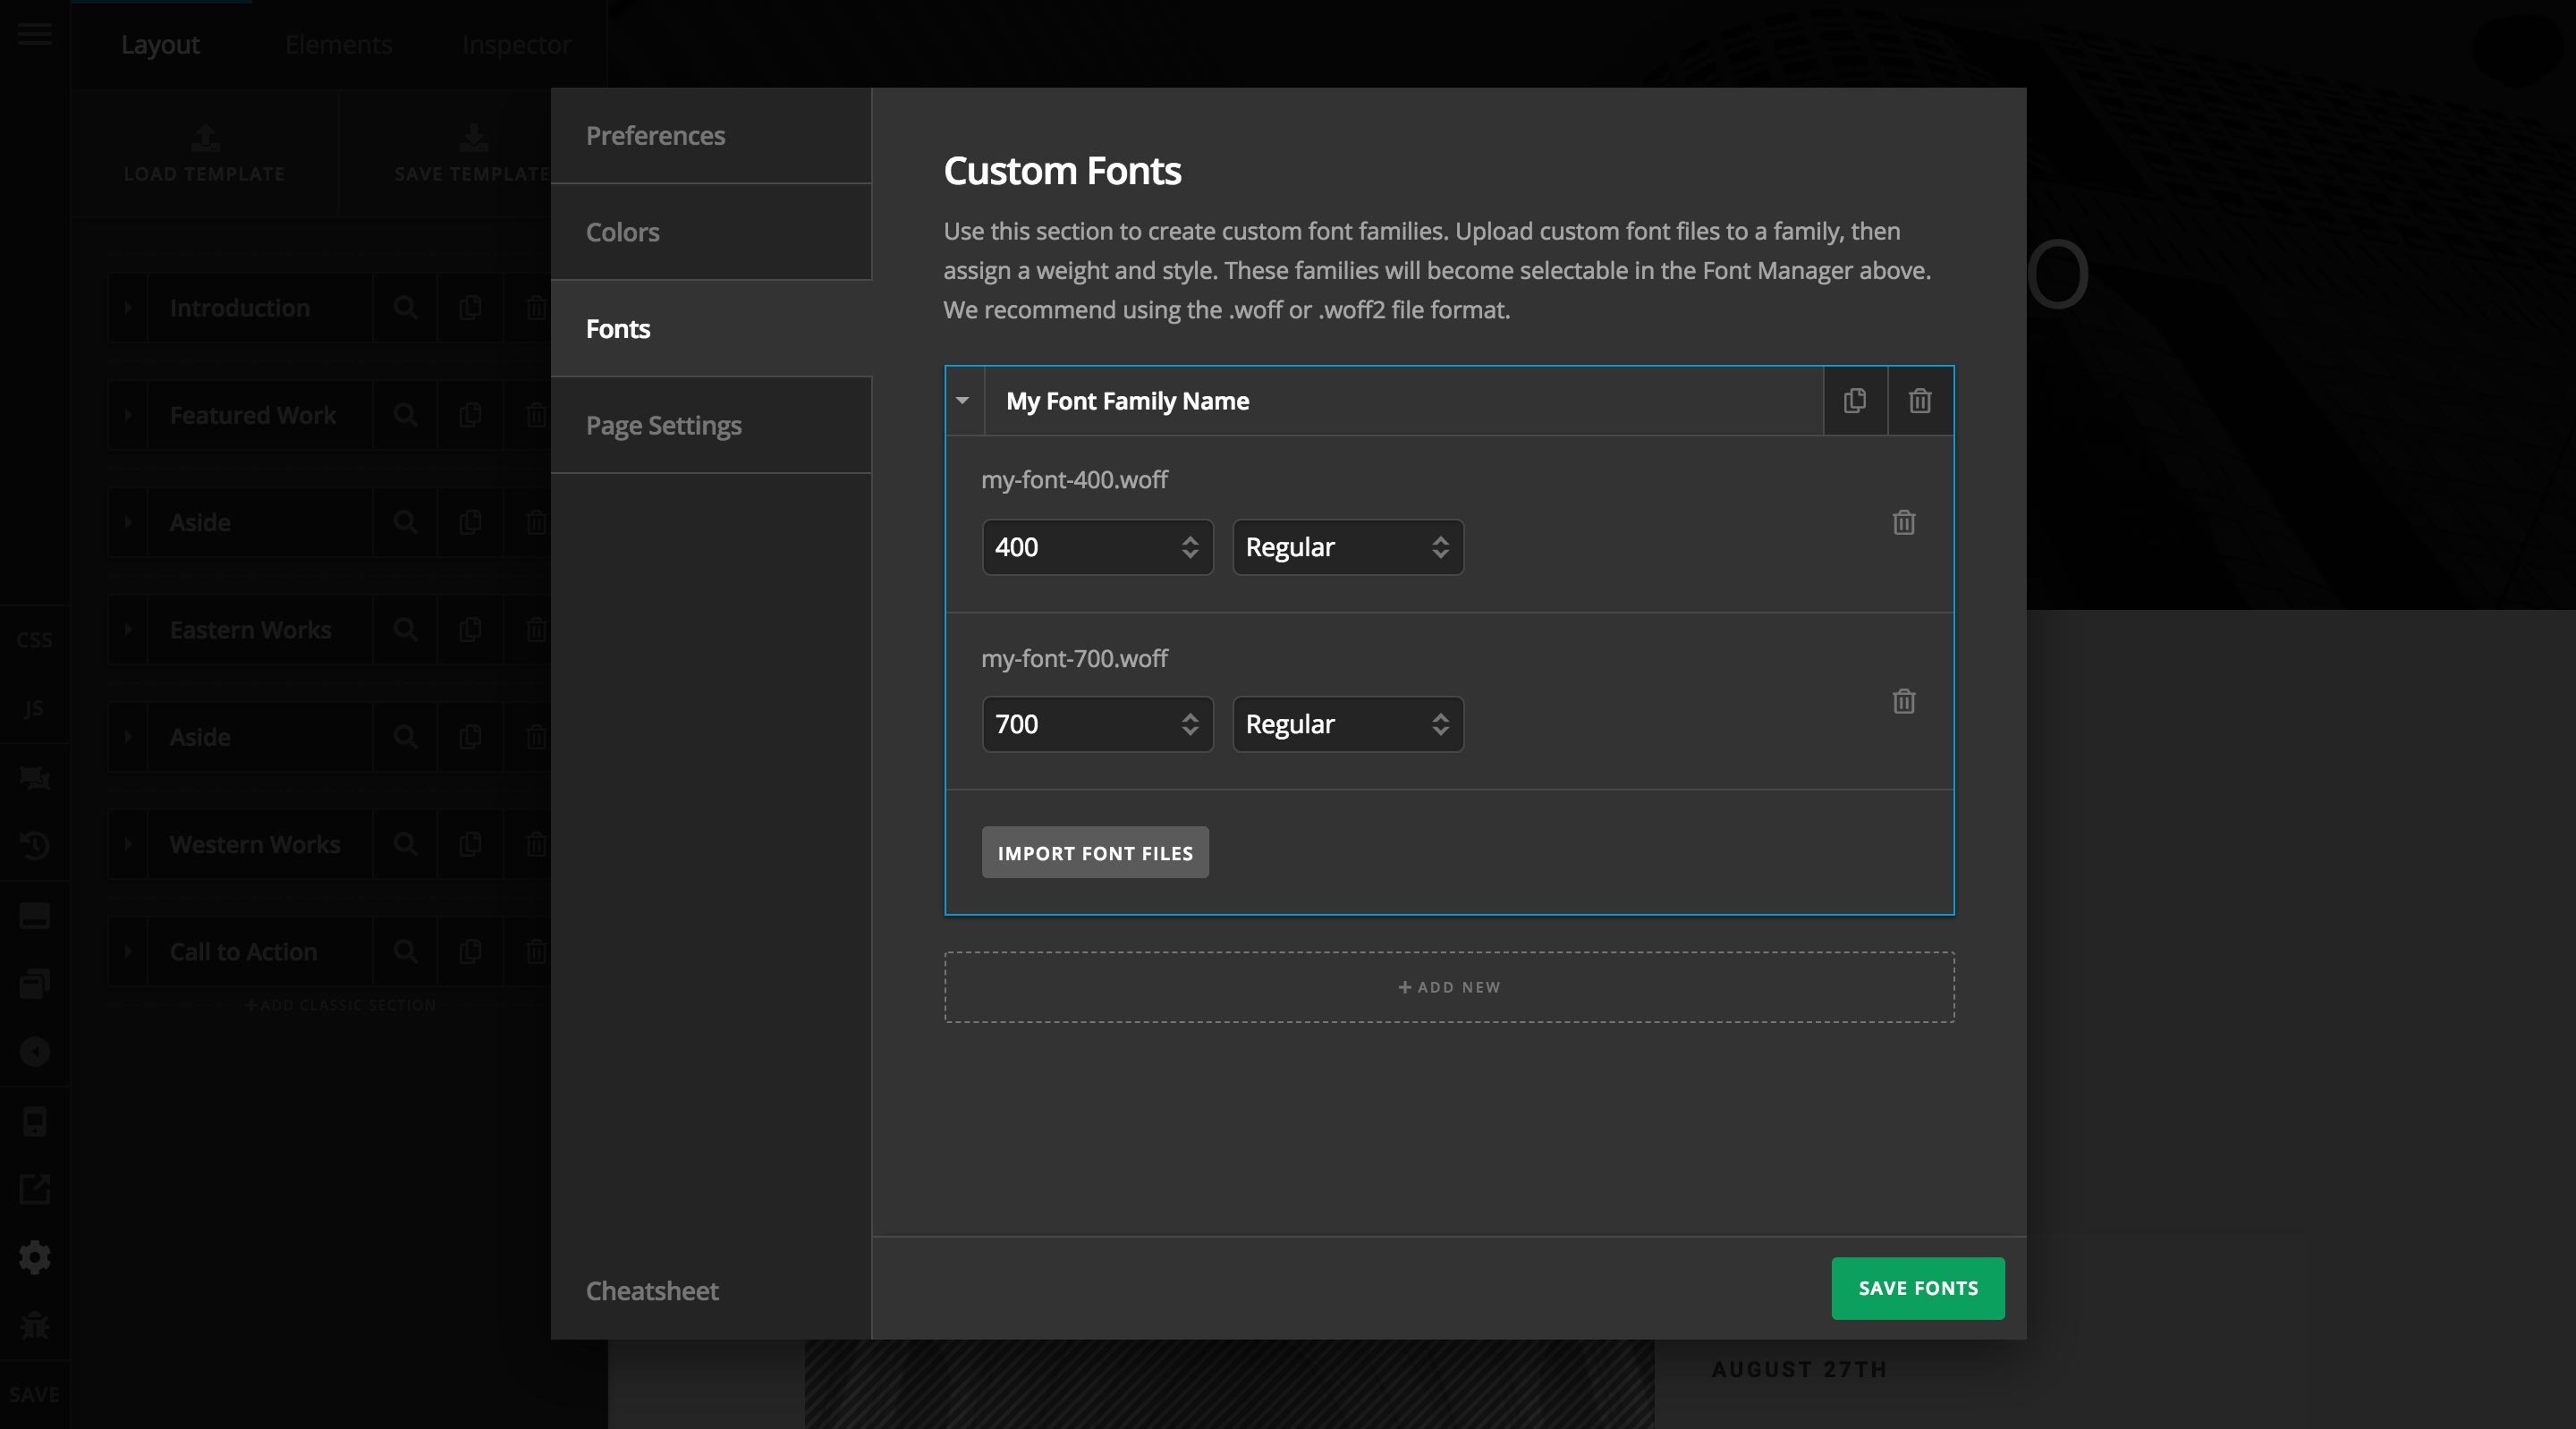Open Page Settings

(663, 425)
